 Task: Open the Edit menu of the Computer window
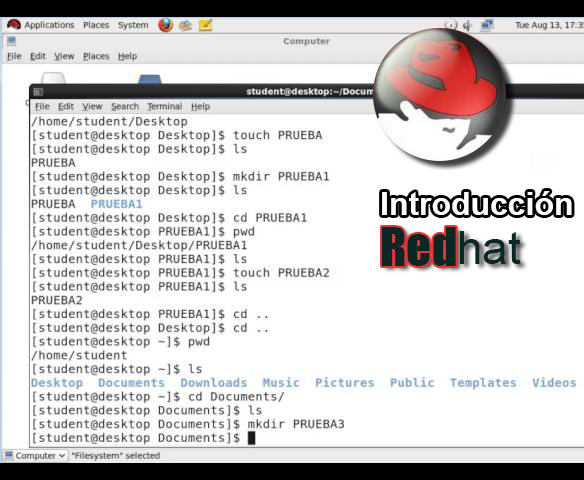pos(38,56)
